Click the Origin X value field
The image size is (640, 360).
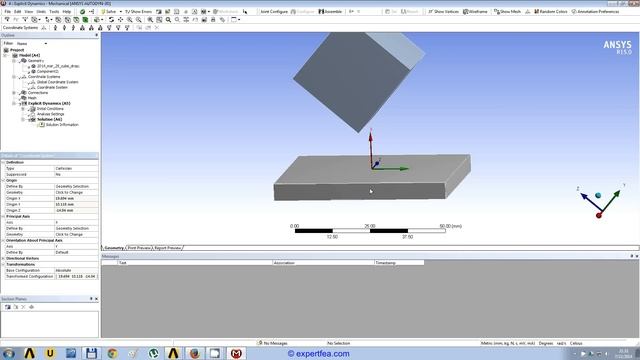pyautogui.click(x=76, y=198)
